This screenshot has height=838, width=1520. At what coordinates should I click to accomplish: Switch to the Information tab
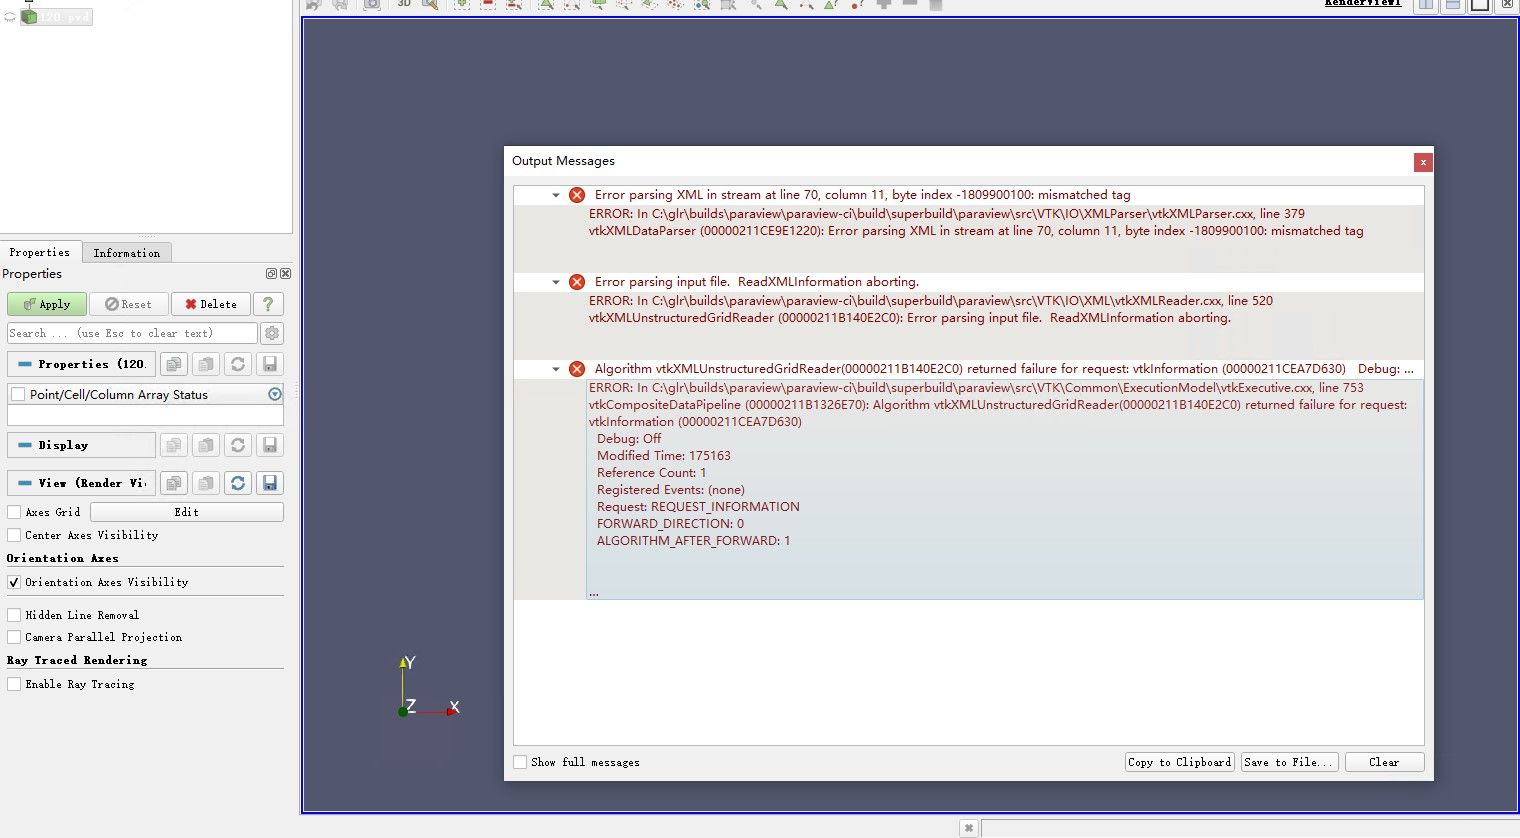(126, 253)
